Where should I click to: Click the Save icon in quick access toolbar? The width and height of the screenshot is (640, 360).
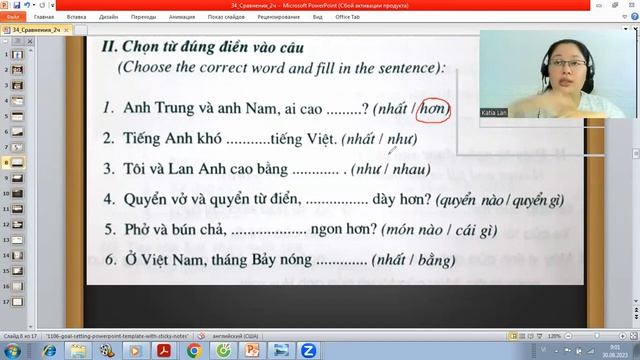(17, 5)
